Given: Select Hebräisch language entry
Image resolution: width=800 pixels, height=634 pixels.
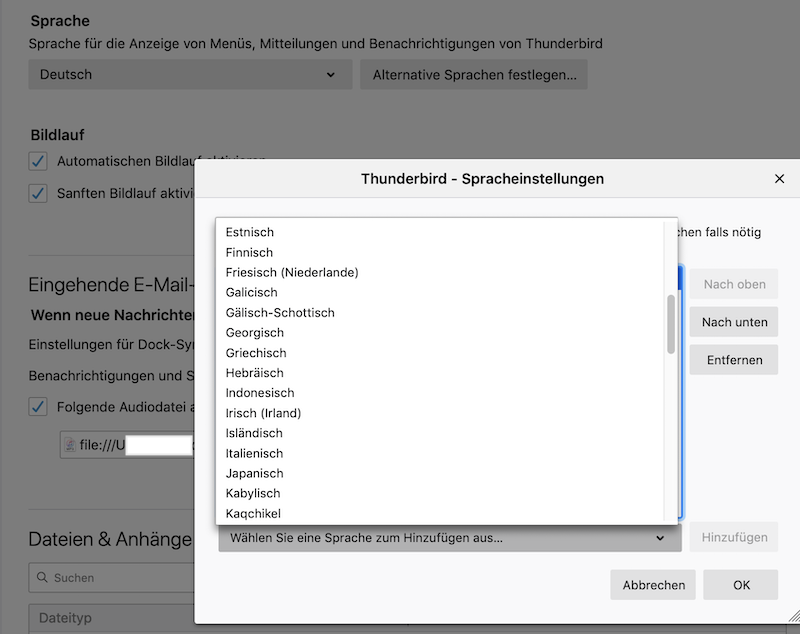Looking at the screenshot, I should (440, 373).
